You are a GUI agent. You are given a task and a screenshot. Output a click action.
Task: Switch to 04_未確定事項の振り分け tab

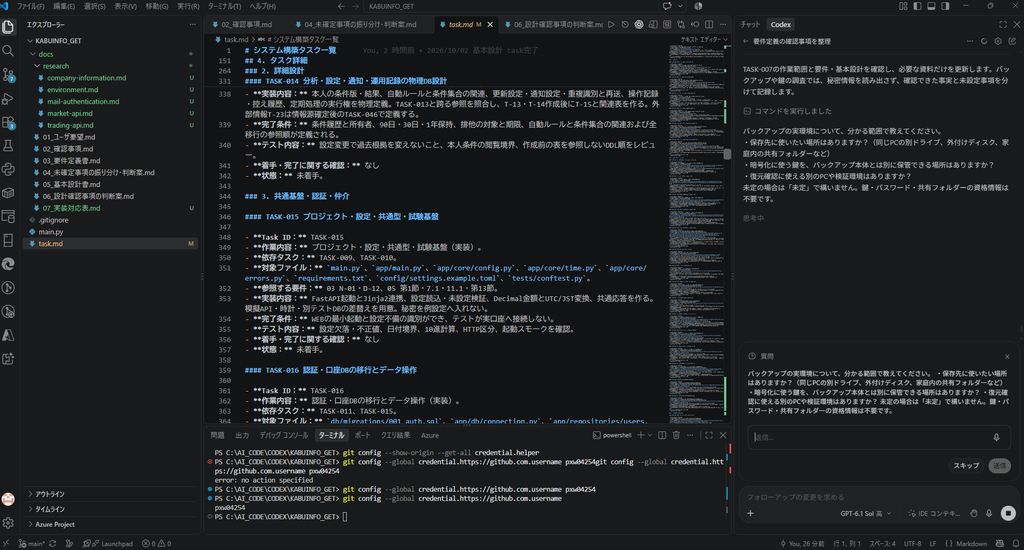point(360,25)
